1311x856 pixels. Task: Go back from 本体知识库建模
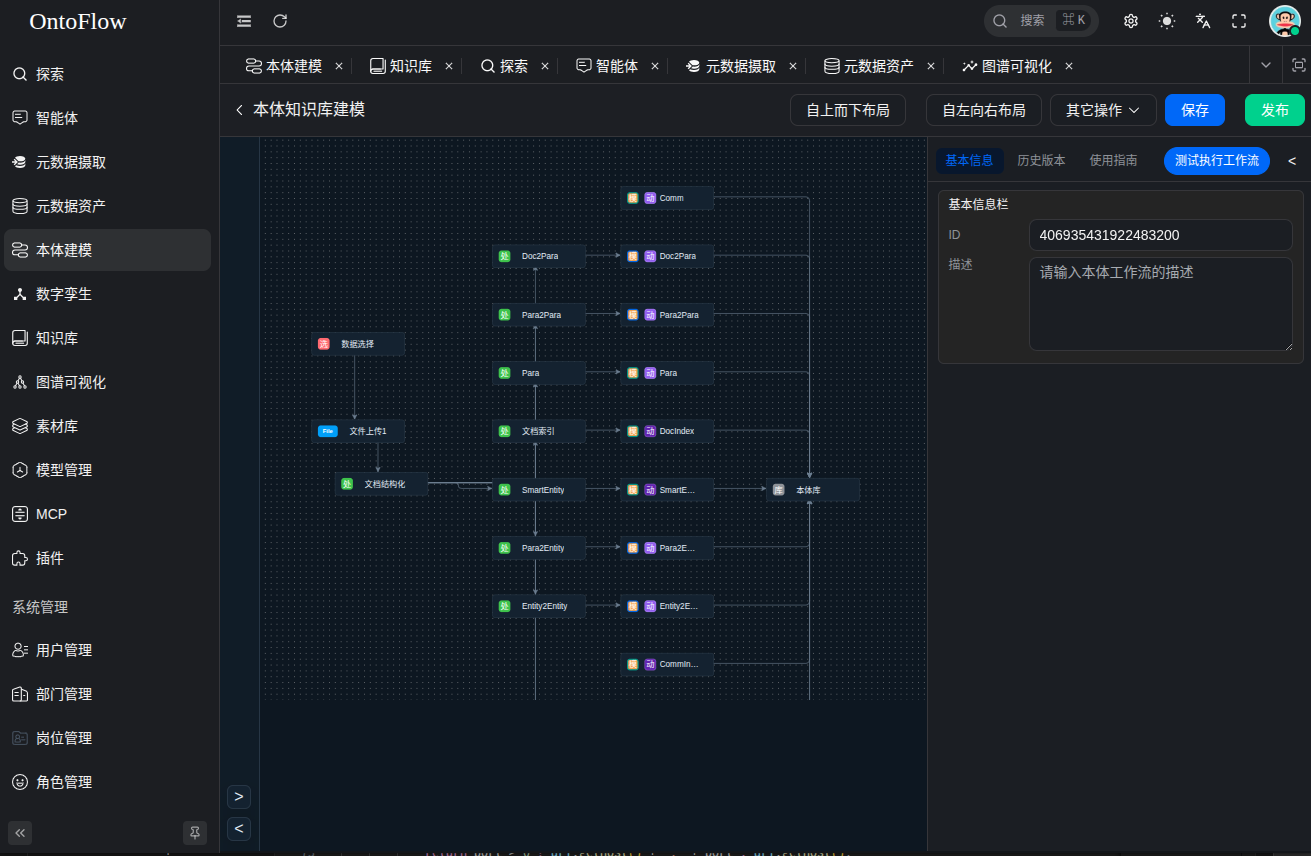[x=239, y=110]
